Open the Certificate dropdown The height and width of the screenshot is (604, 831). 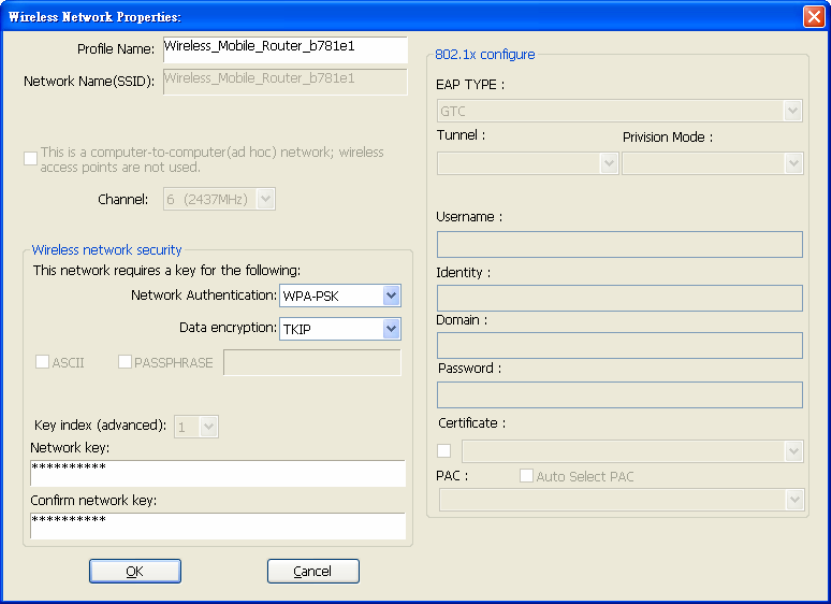632,451
